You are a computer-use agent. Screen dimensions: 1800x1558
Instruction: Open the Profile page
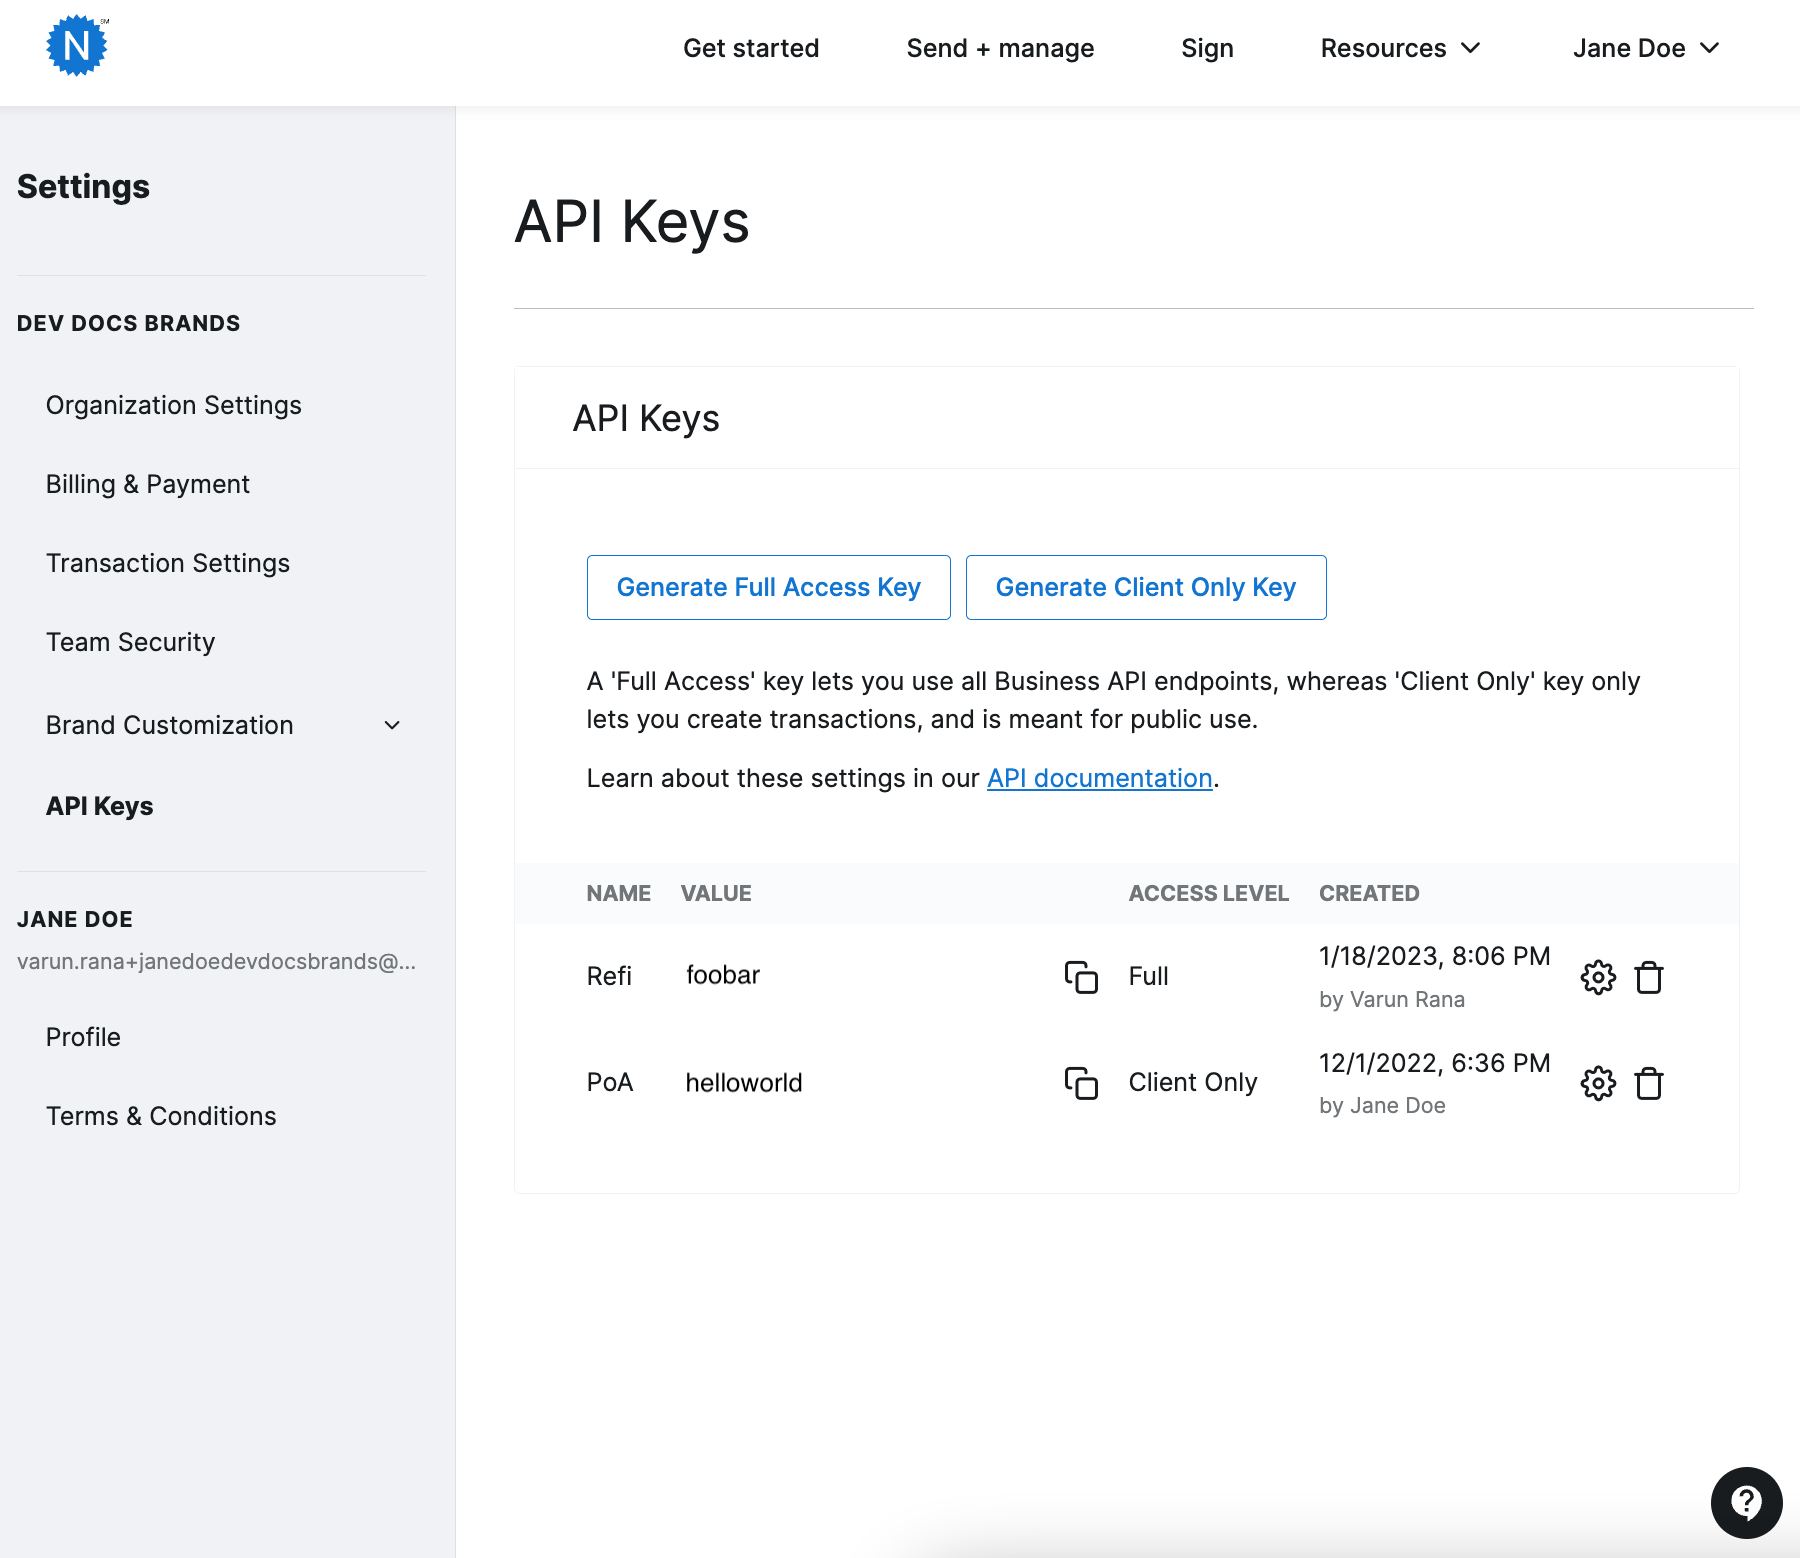pos(83,1037)
